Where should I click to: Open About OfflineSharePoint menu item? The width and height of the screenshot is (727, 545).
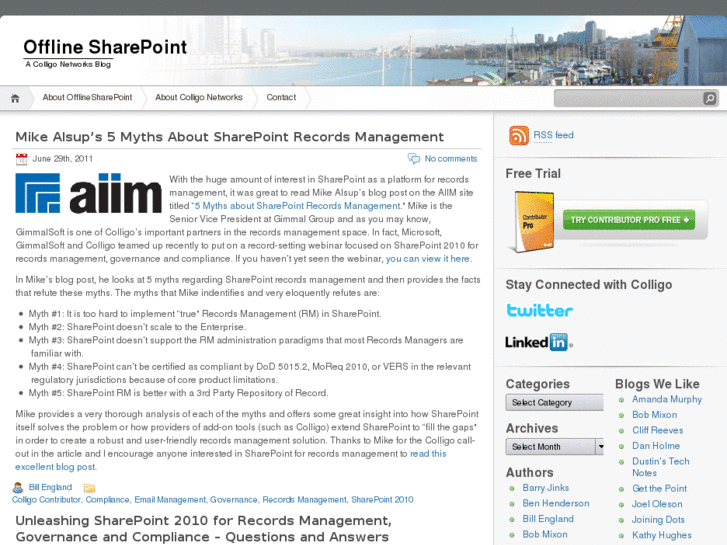pyautogui.click(x=87, y=97)
